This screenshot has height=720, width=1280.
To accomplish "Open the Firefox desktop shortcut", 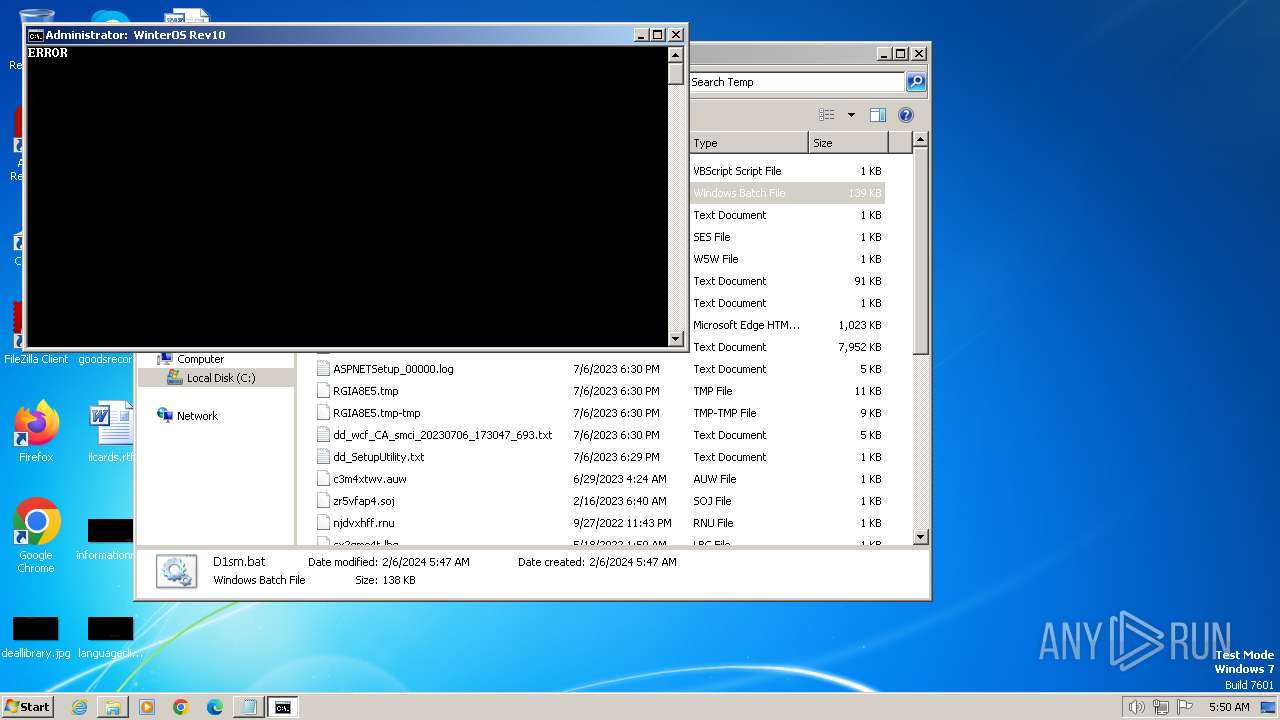I will click(36, 431).
